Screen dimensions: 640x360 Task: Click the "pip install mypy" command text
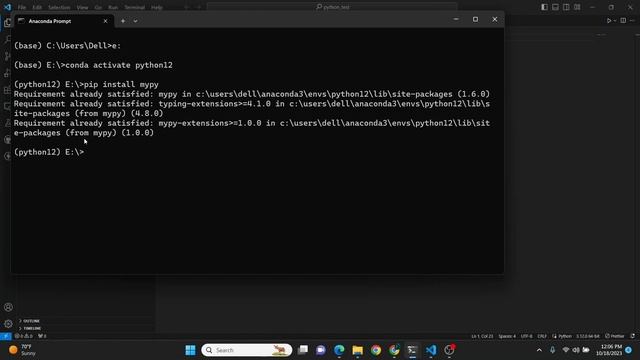click(x=121, y=84)
